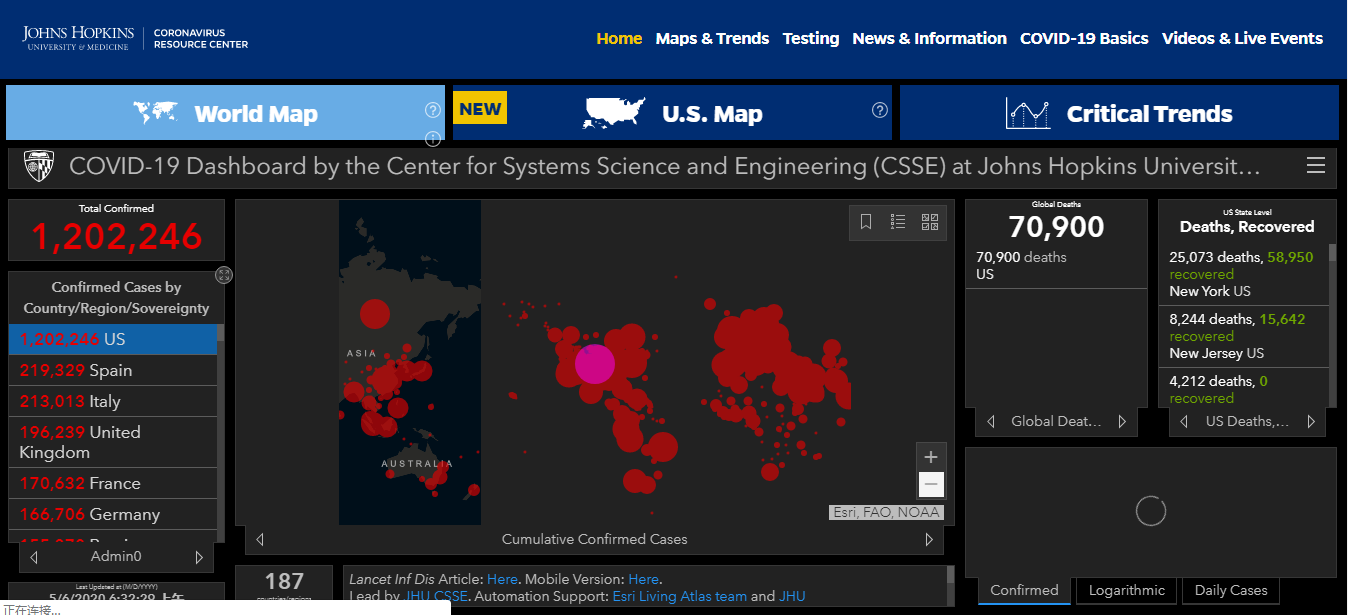Select Spain in the confirmed cases list
Screen dimensions: 1348x615
pyautogui.click(x=111, y=370)
